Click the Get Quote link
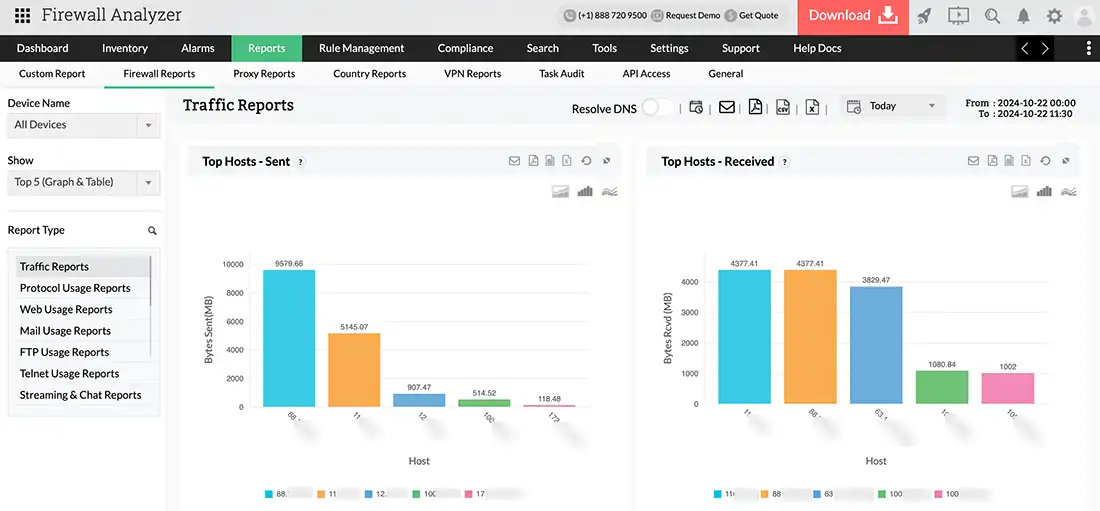Screen dimensions: 1100x511 click(x=752, y=15)
